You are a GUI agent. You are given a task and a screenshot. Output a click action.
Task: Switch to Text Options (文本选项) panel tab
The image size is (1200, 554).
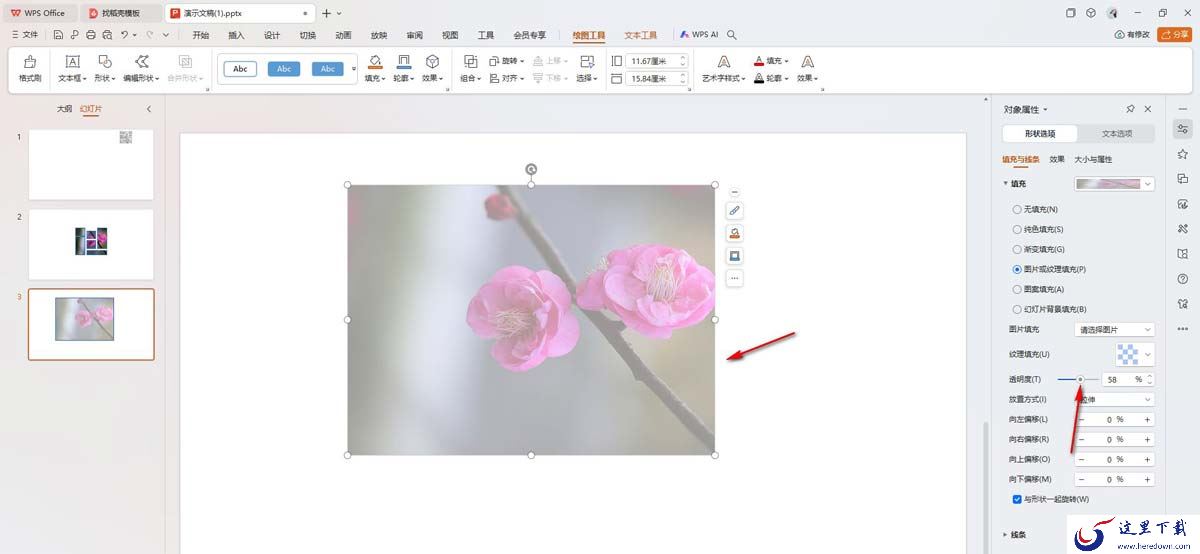click(x=1117, y=134)
